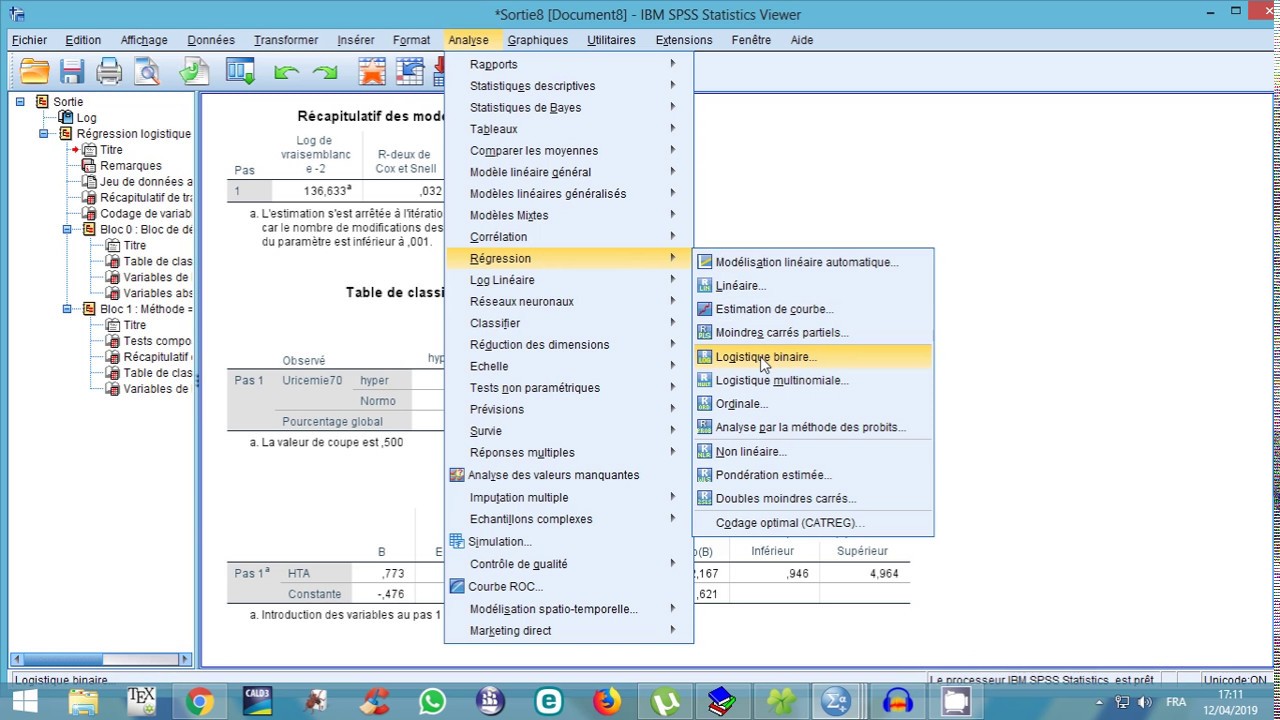Choose Modèle linéaire général menu entry
The image size is (1280, 720).
tap(568, 172)
